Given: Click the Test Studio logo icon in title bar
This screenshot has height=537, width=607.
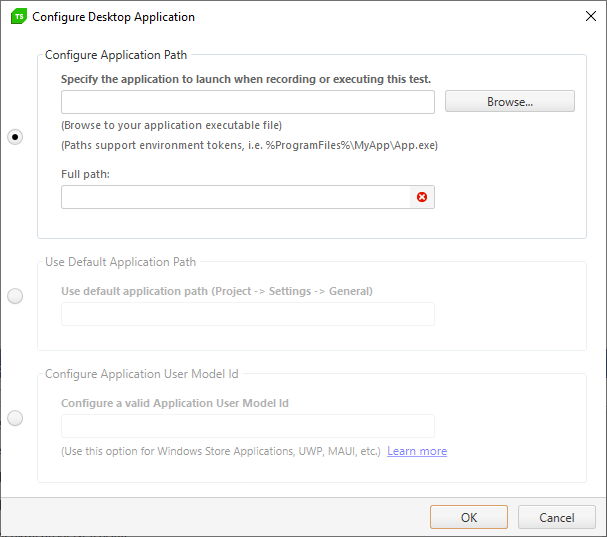Looking at the screenshot, I should (x=19, y=17).
